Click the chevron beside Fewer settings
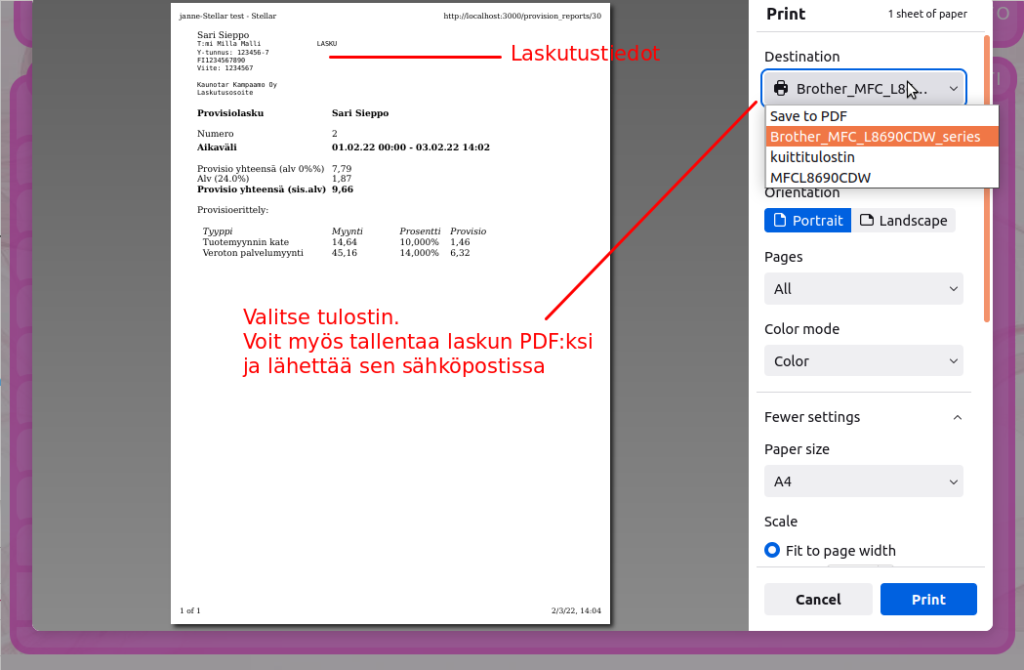 tap(957, 417)
